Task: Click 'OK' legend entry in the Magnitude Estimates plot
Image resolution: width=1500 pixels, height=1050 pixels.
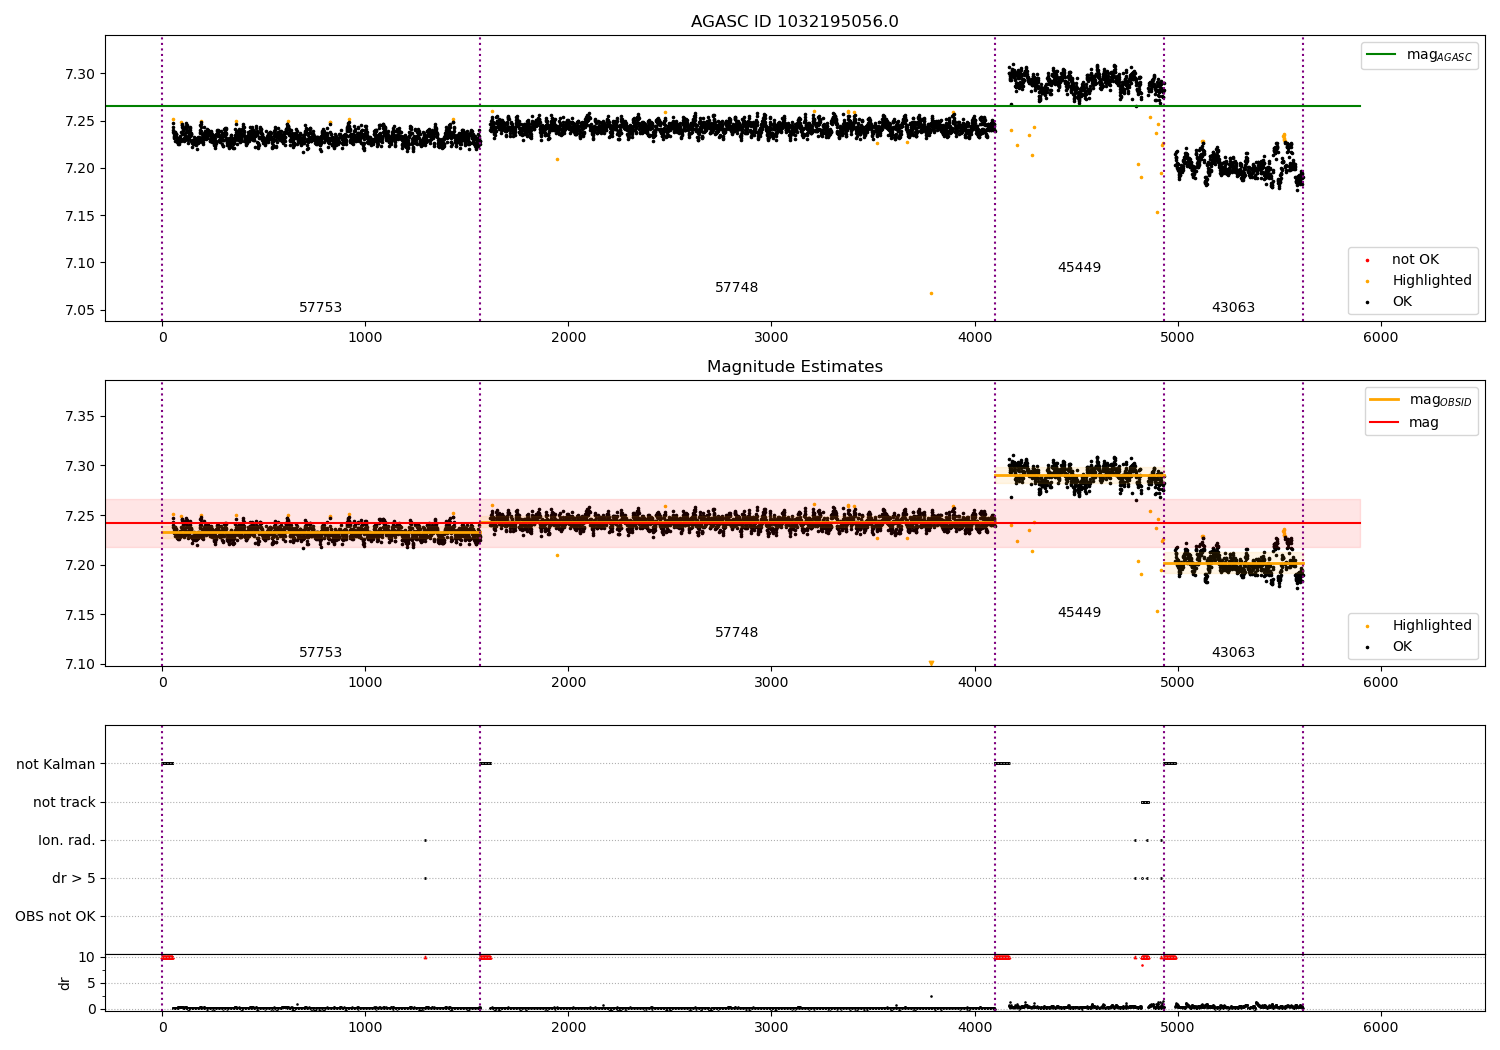Action: coord(1402,647)
